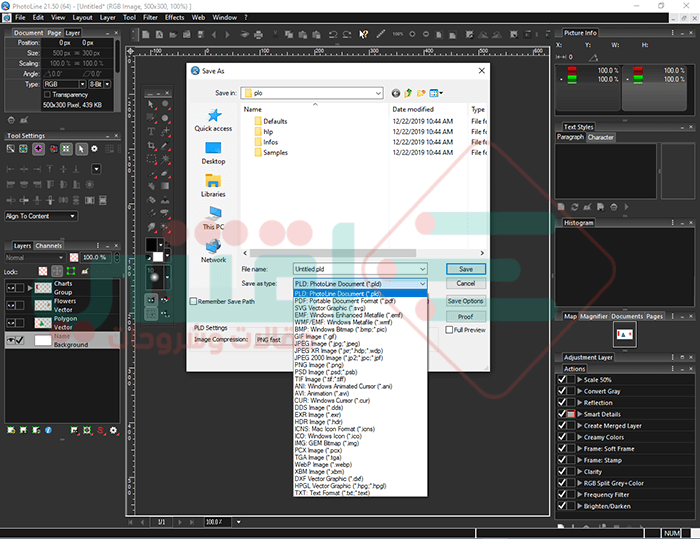Hide the Background layer
The image size is (700, 539).
click(x=11, y=340)
